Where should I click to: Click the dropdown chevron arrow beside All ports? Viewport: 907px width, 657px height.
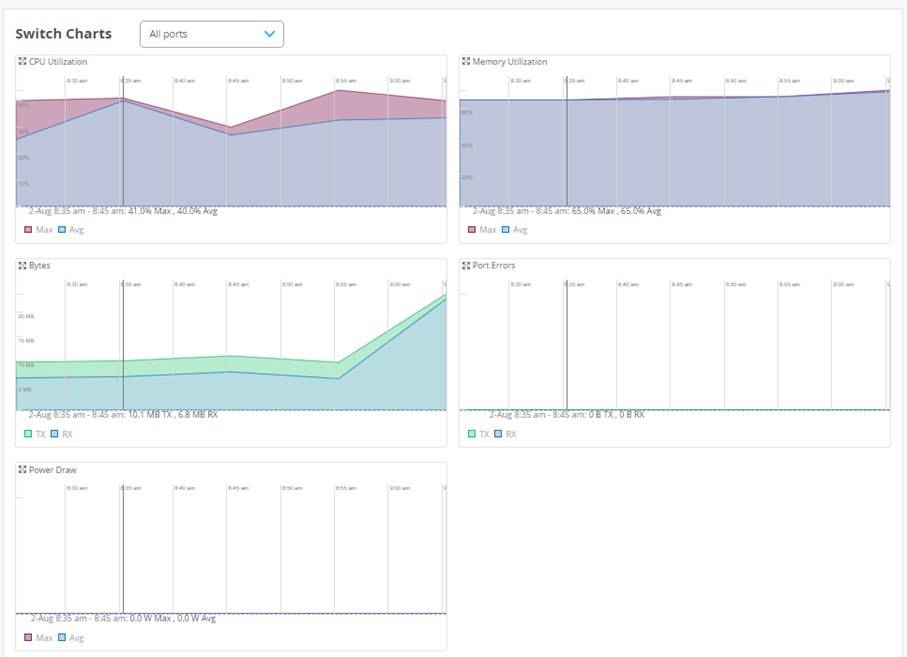point(269,34)
